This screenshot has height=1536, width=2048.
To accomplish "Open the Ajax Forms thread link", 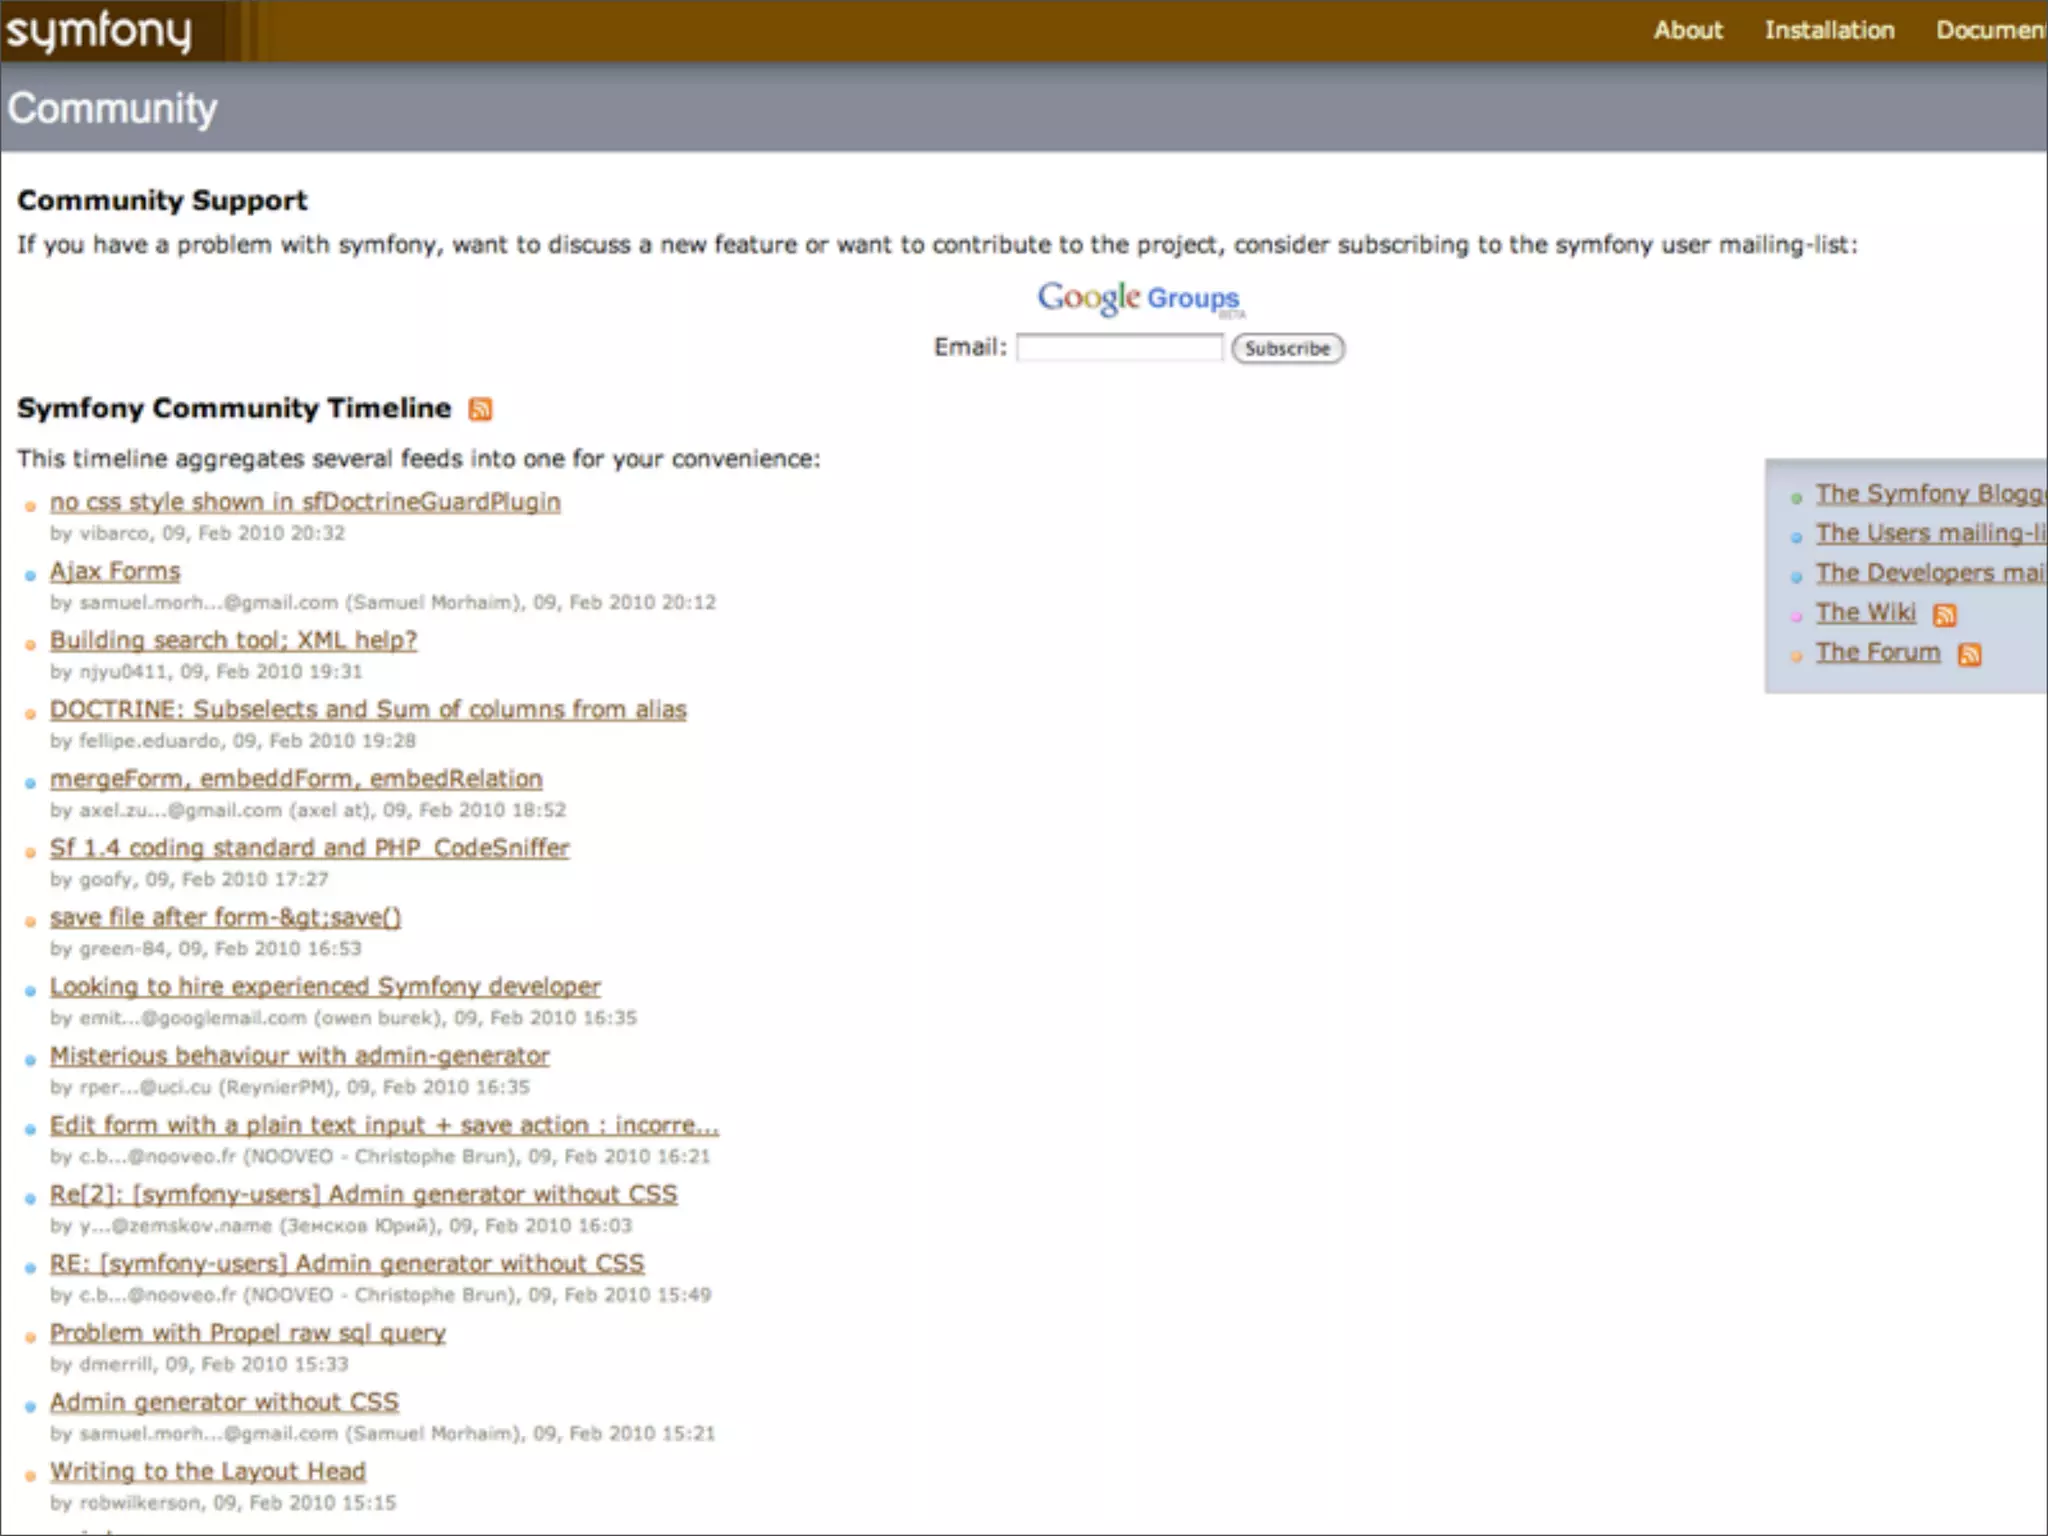I will pos(115,571).
